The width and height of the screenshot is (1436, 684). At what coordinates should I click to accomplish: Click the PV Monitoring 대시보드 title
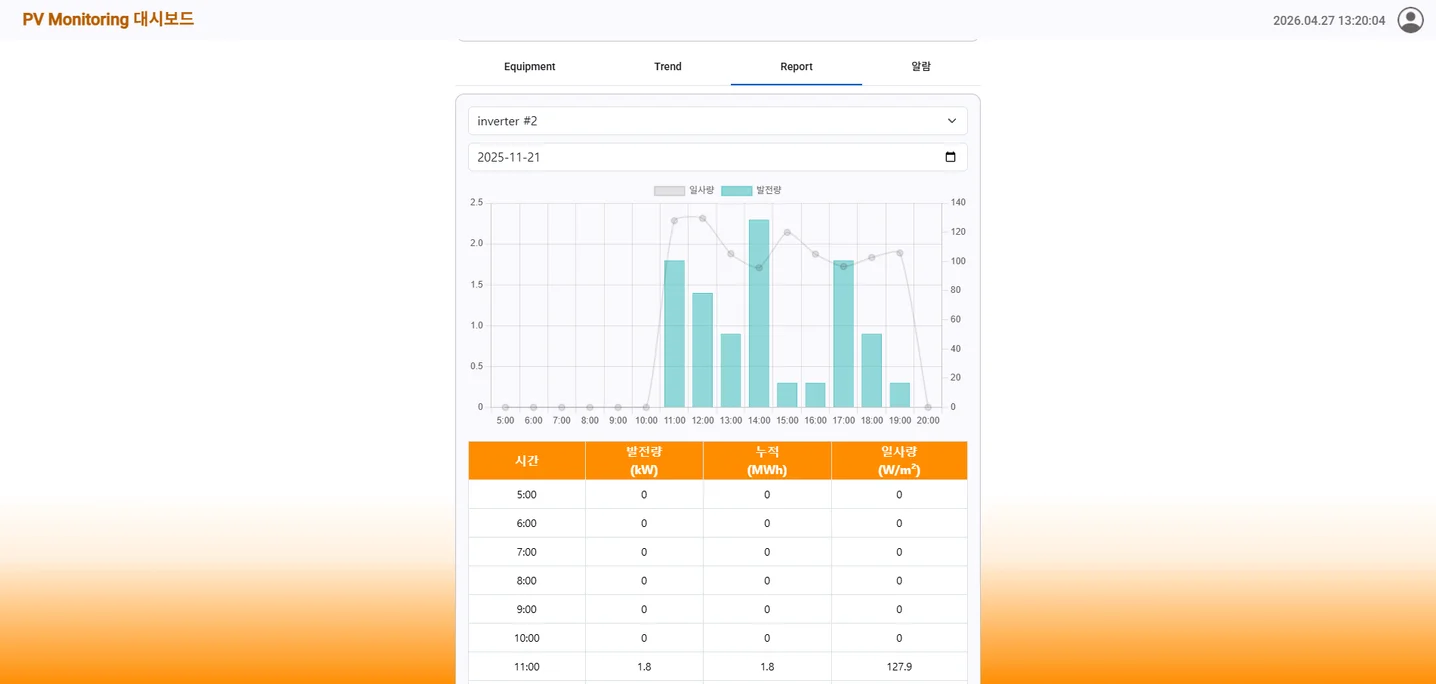tap(108, 19)
